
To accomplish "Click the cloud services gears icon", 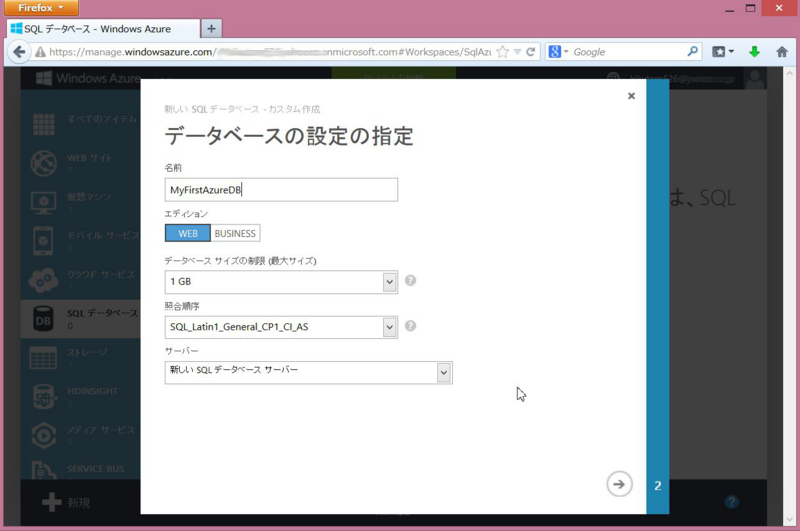I will [x=43, y=280].
